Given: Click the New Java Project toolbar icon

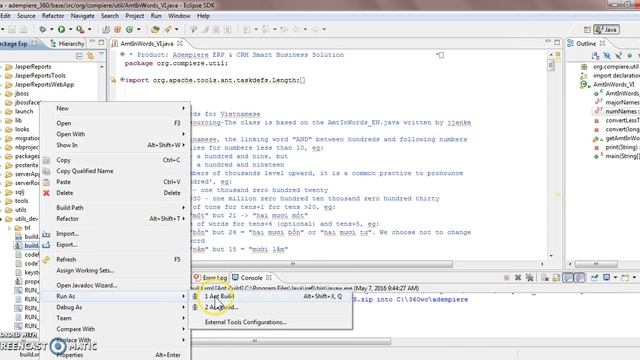Looking at the screenshot, I should coord(106,29).
